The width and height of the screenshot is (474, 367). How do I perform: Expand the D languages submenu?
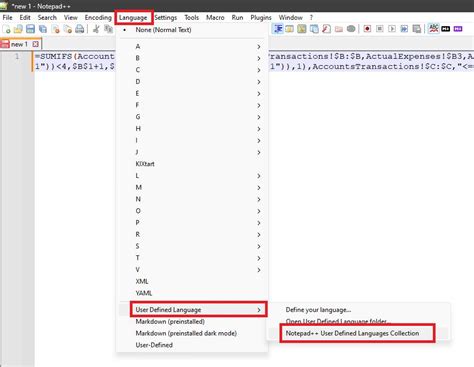coord(192,82)
